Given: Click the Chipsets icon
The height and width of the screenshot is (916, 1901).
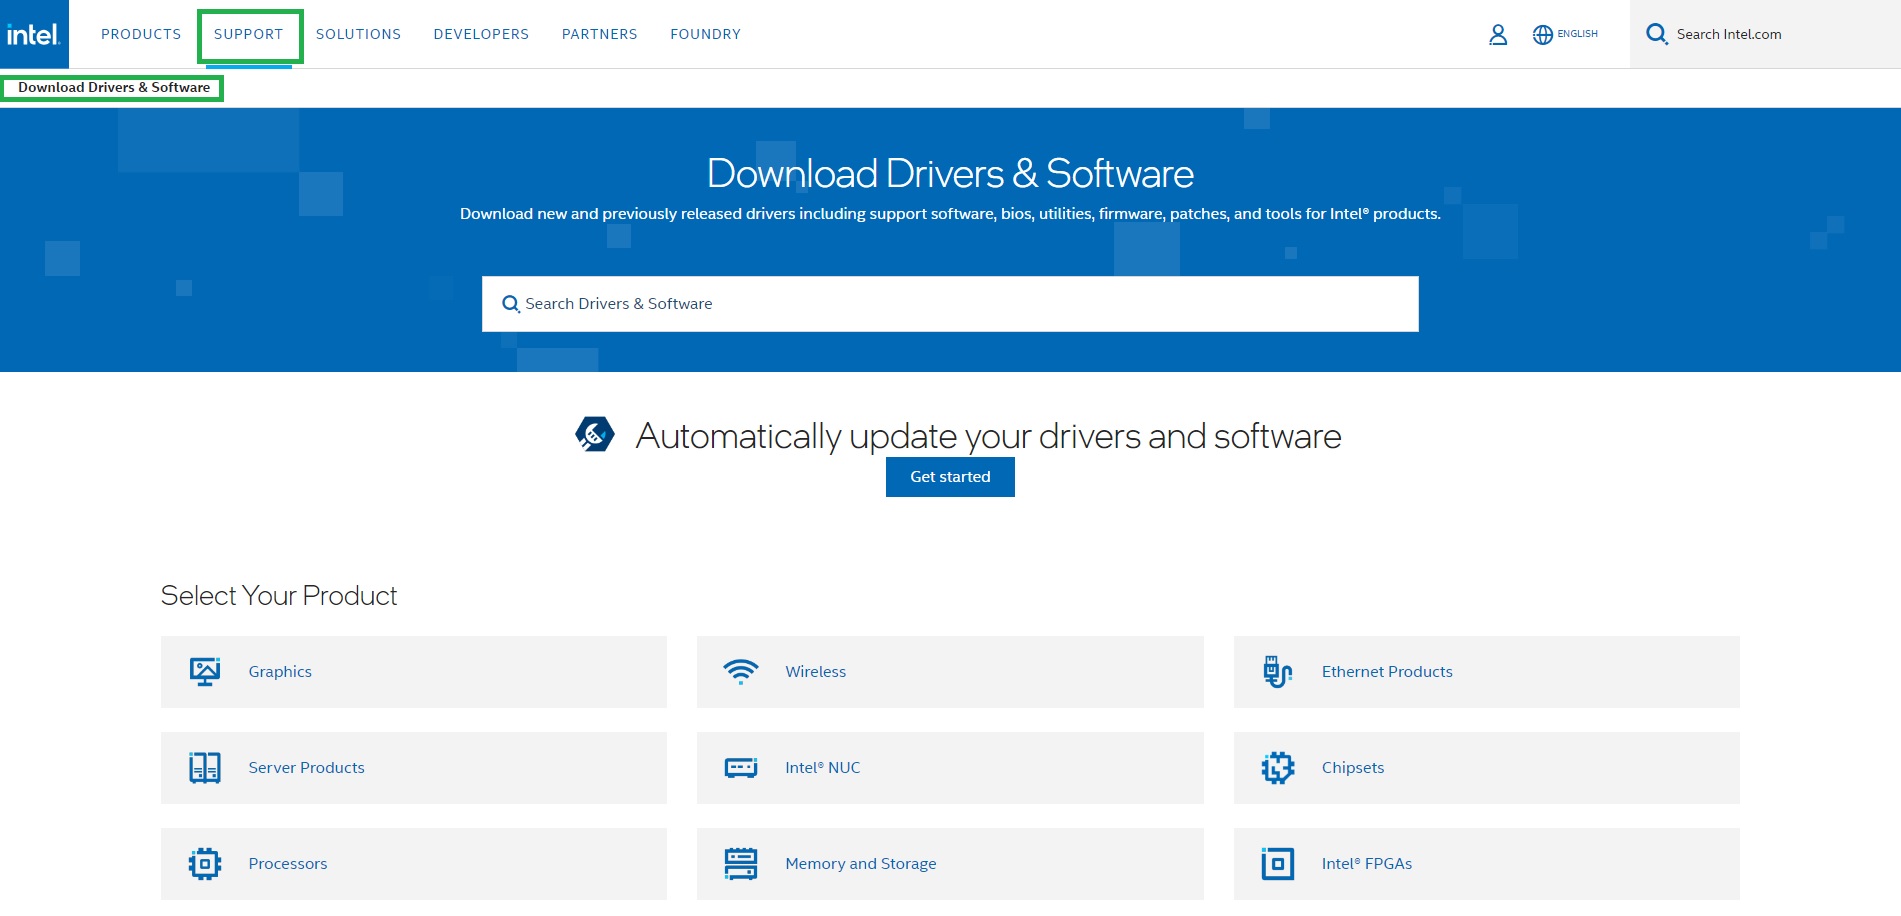Looking at the screenshot, I should coord(1277,767).
